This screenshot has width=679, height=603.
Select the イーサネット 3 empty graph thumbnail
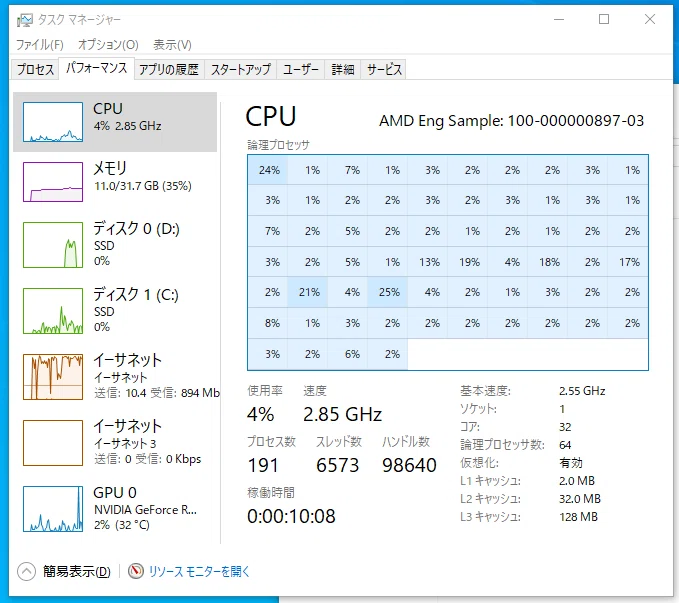click(53, 443)
